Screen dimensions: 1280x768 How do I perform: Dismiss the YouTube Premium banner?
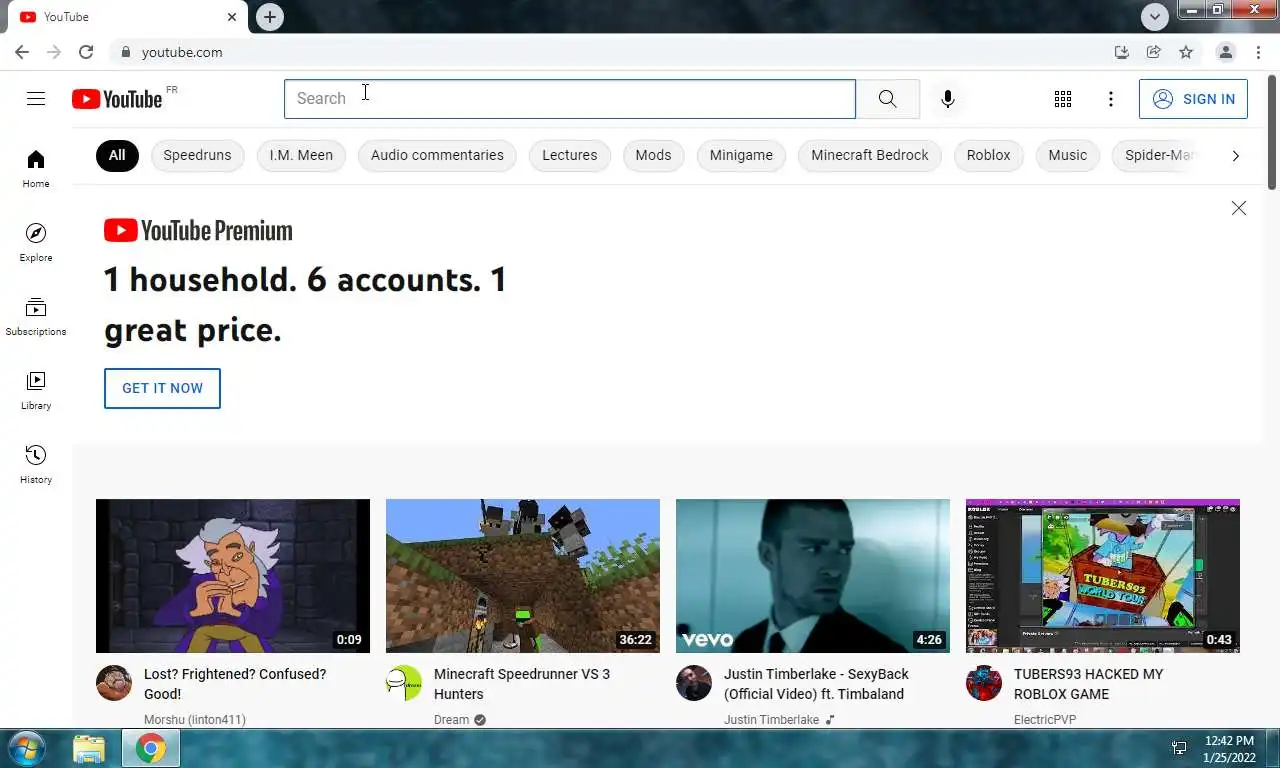1238,208
